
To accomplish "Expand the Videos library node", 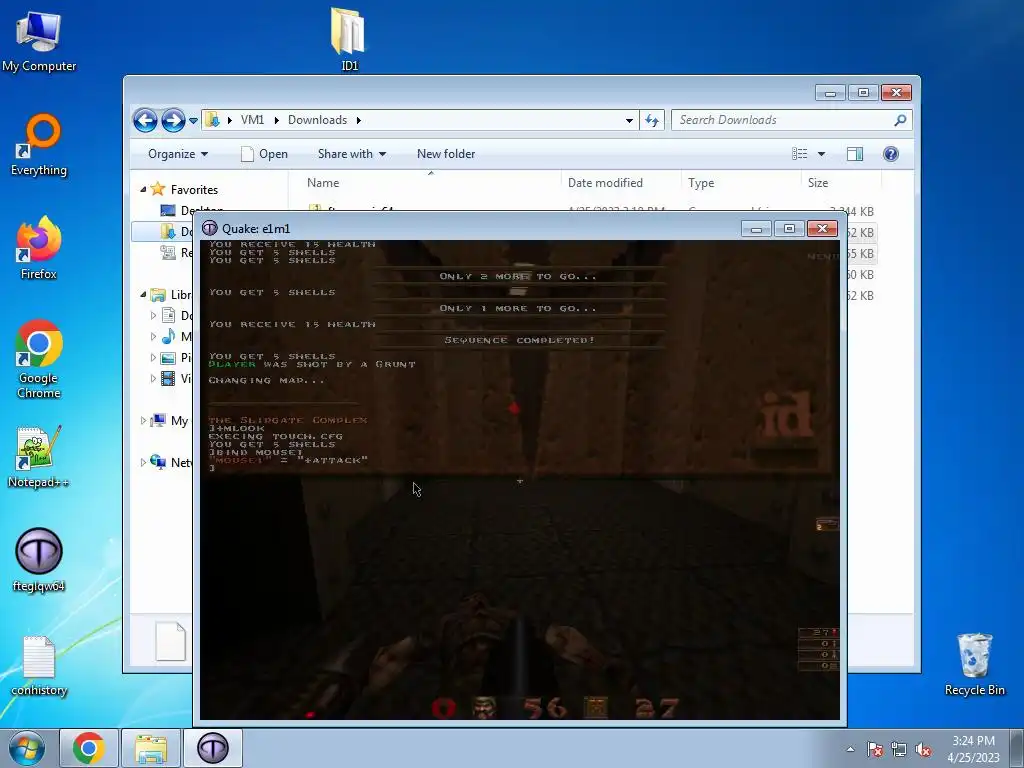I will coord(153,379).
